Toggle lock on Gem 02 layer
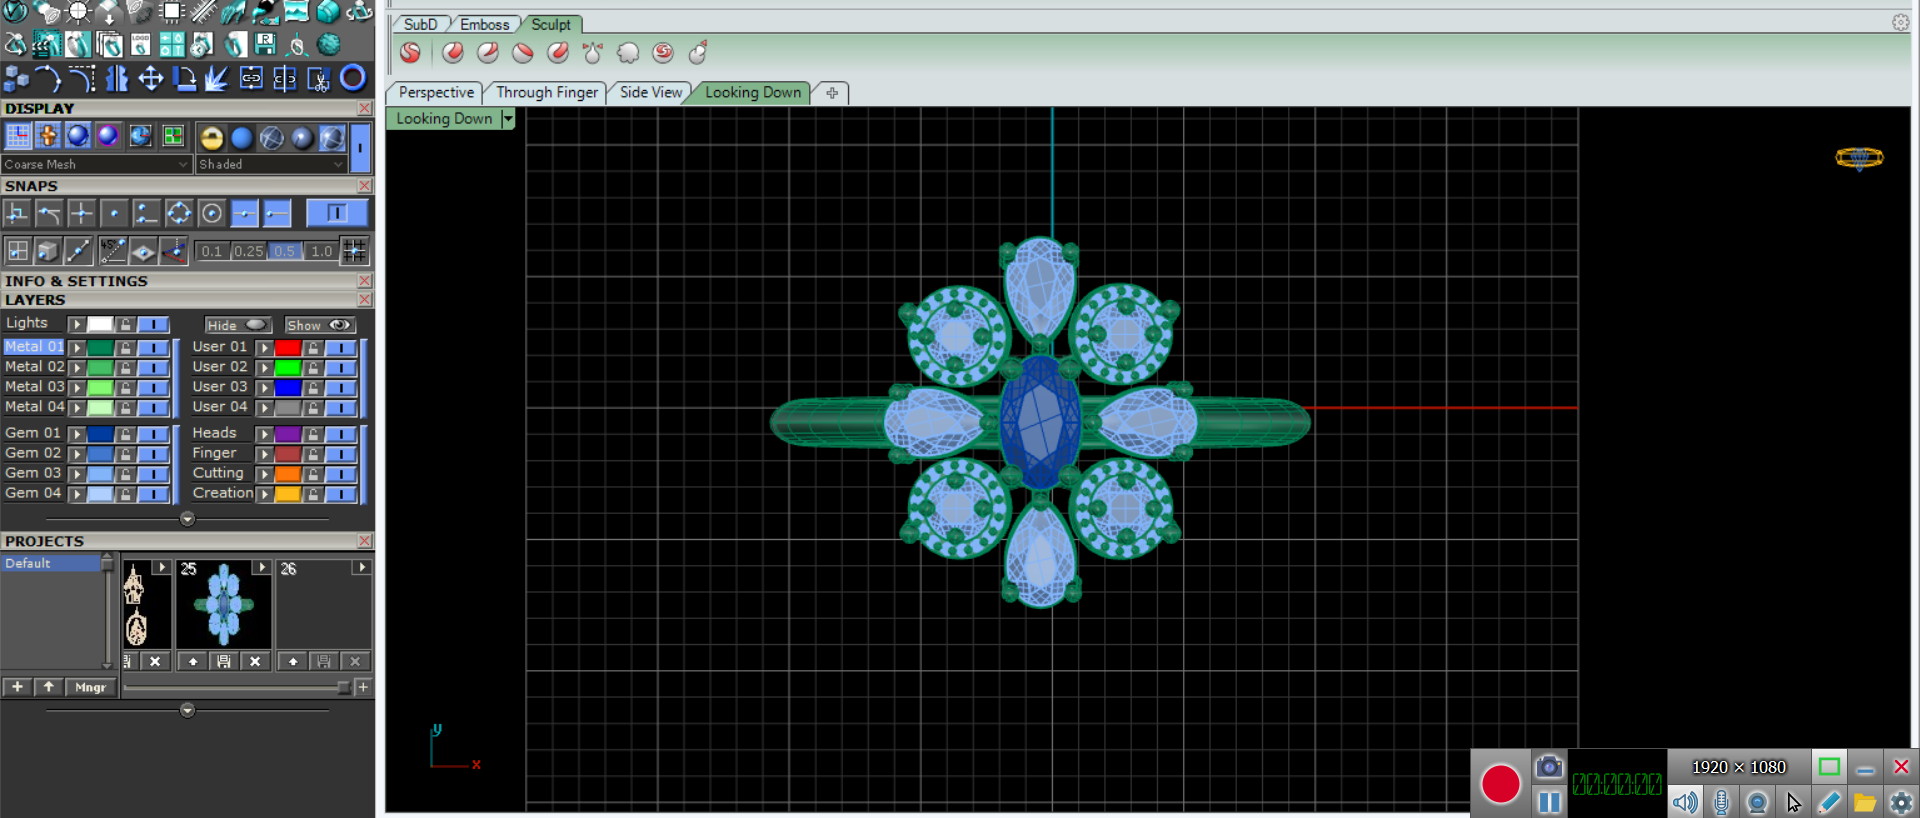 pyautogui.click(x=125, y=454)
